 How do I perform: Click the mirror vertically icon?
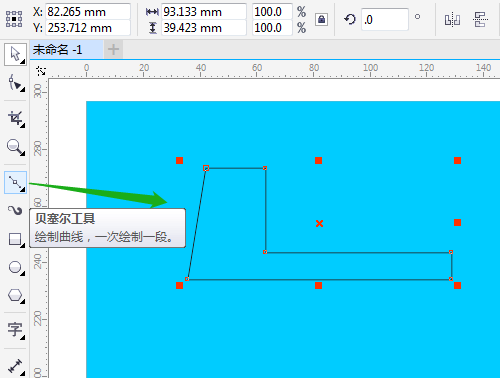click(480, 20)
